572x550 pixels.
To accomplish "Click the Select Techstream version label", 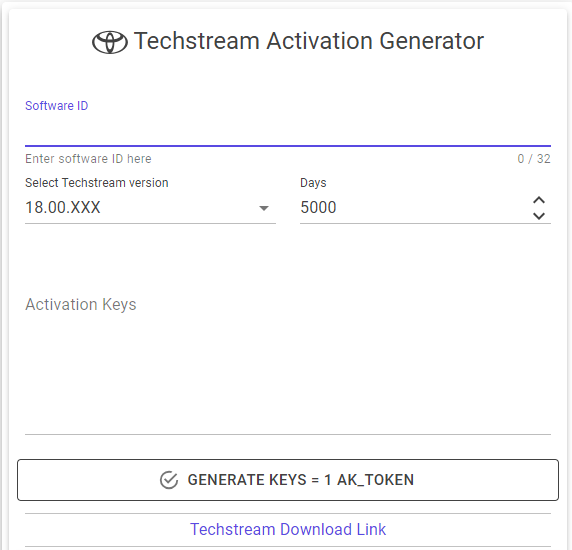I will (97, 183).
